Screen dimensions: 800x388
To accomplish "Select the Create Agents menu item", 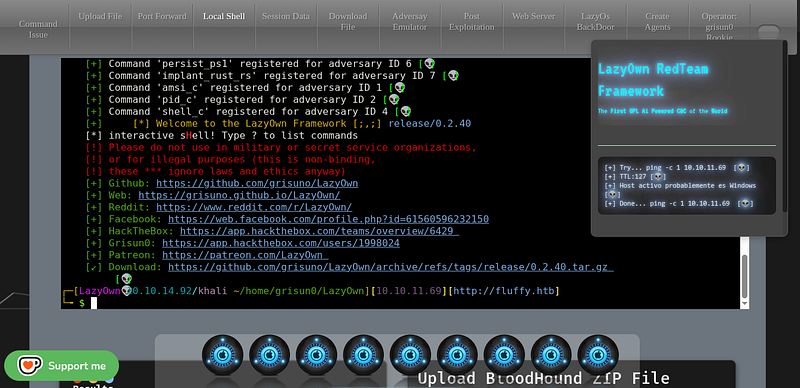I will click(657, 21).
